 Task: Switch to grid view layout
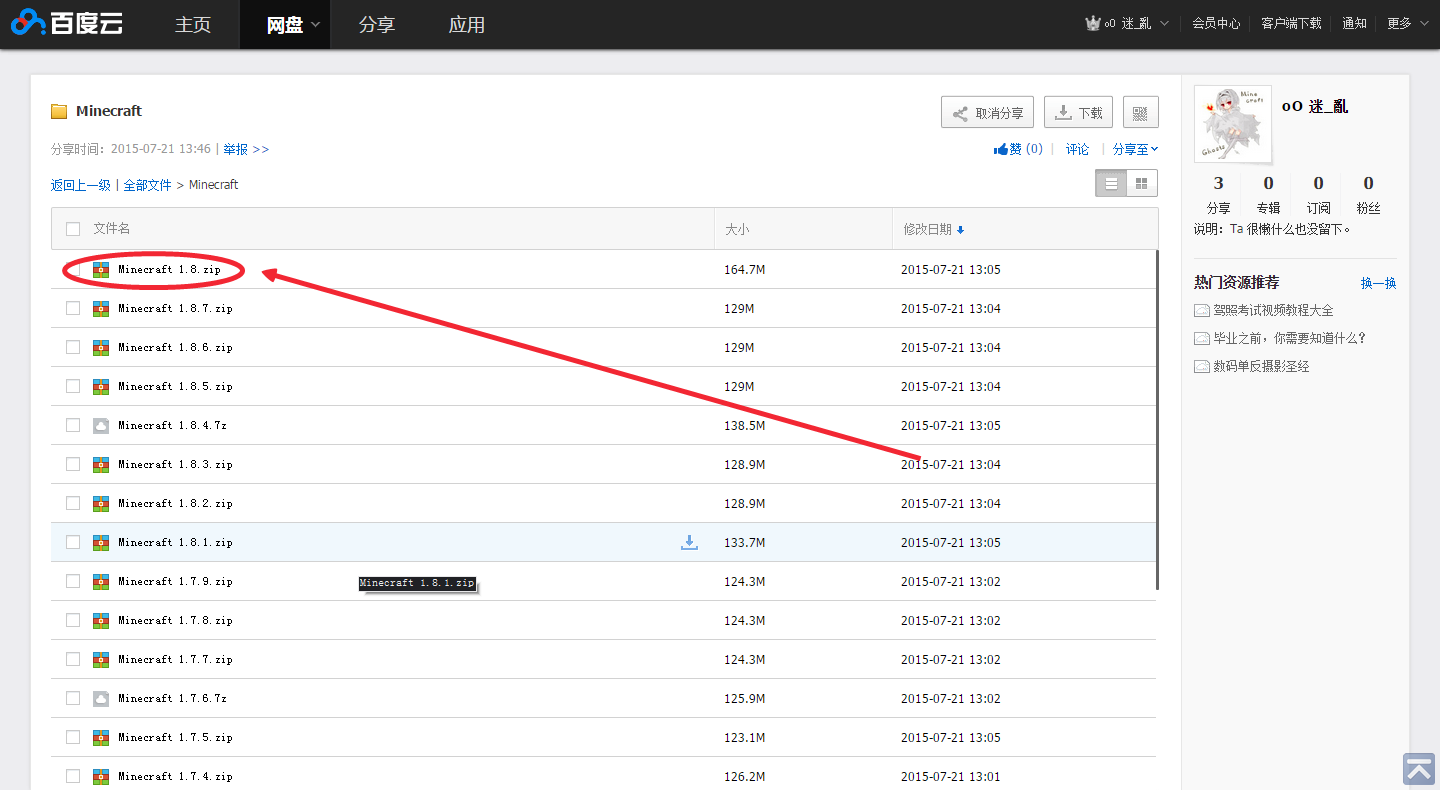click(1141, 184)
